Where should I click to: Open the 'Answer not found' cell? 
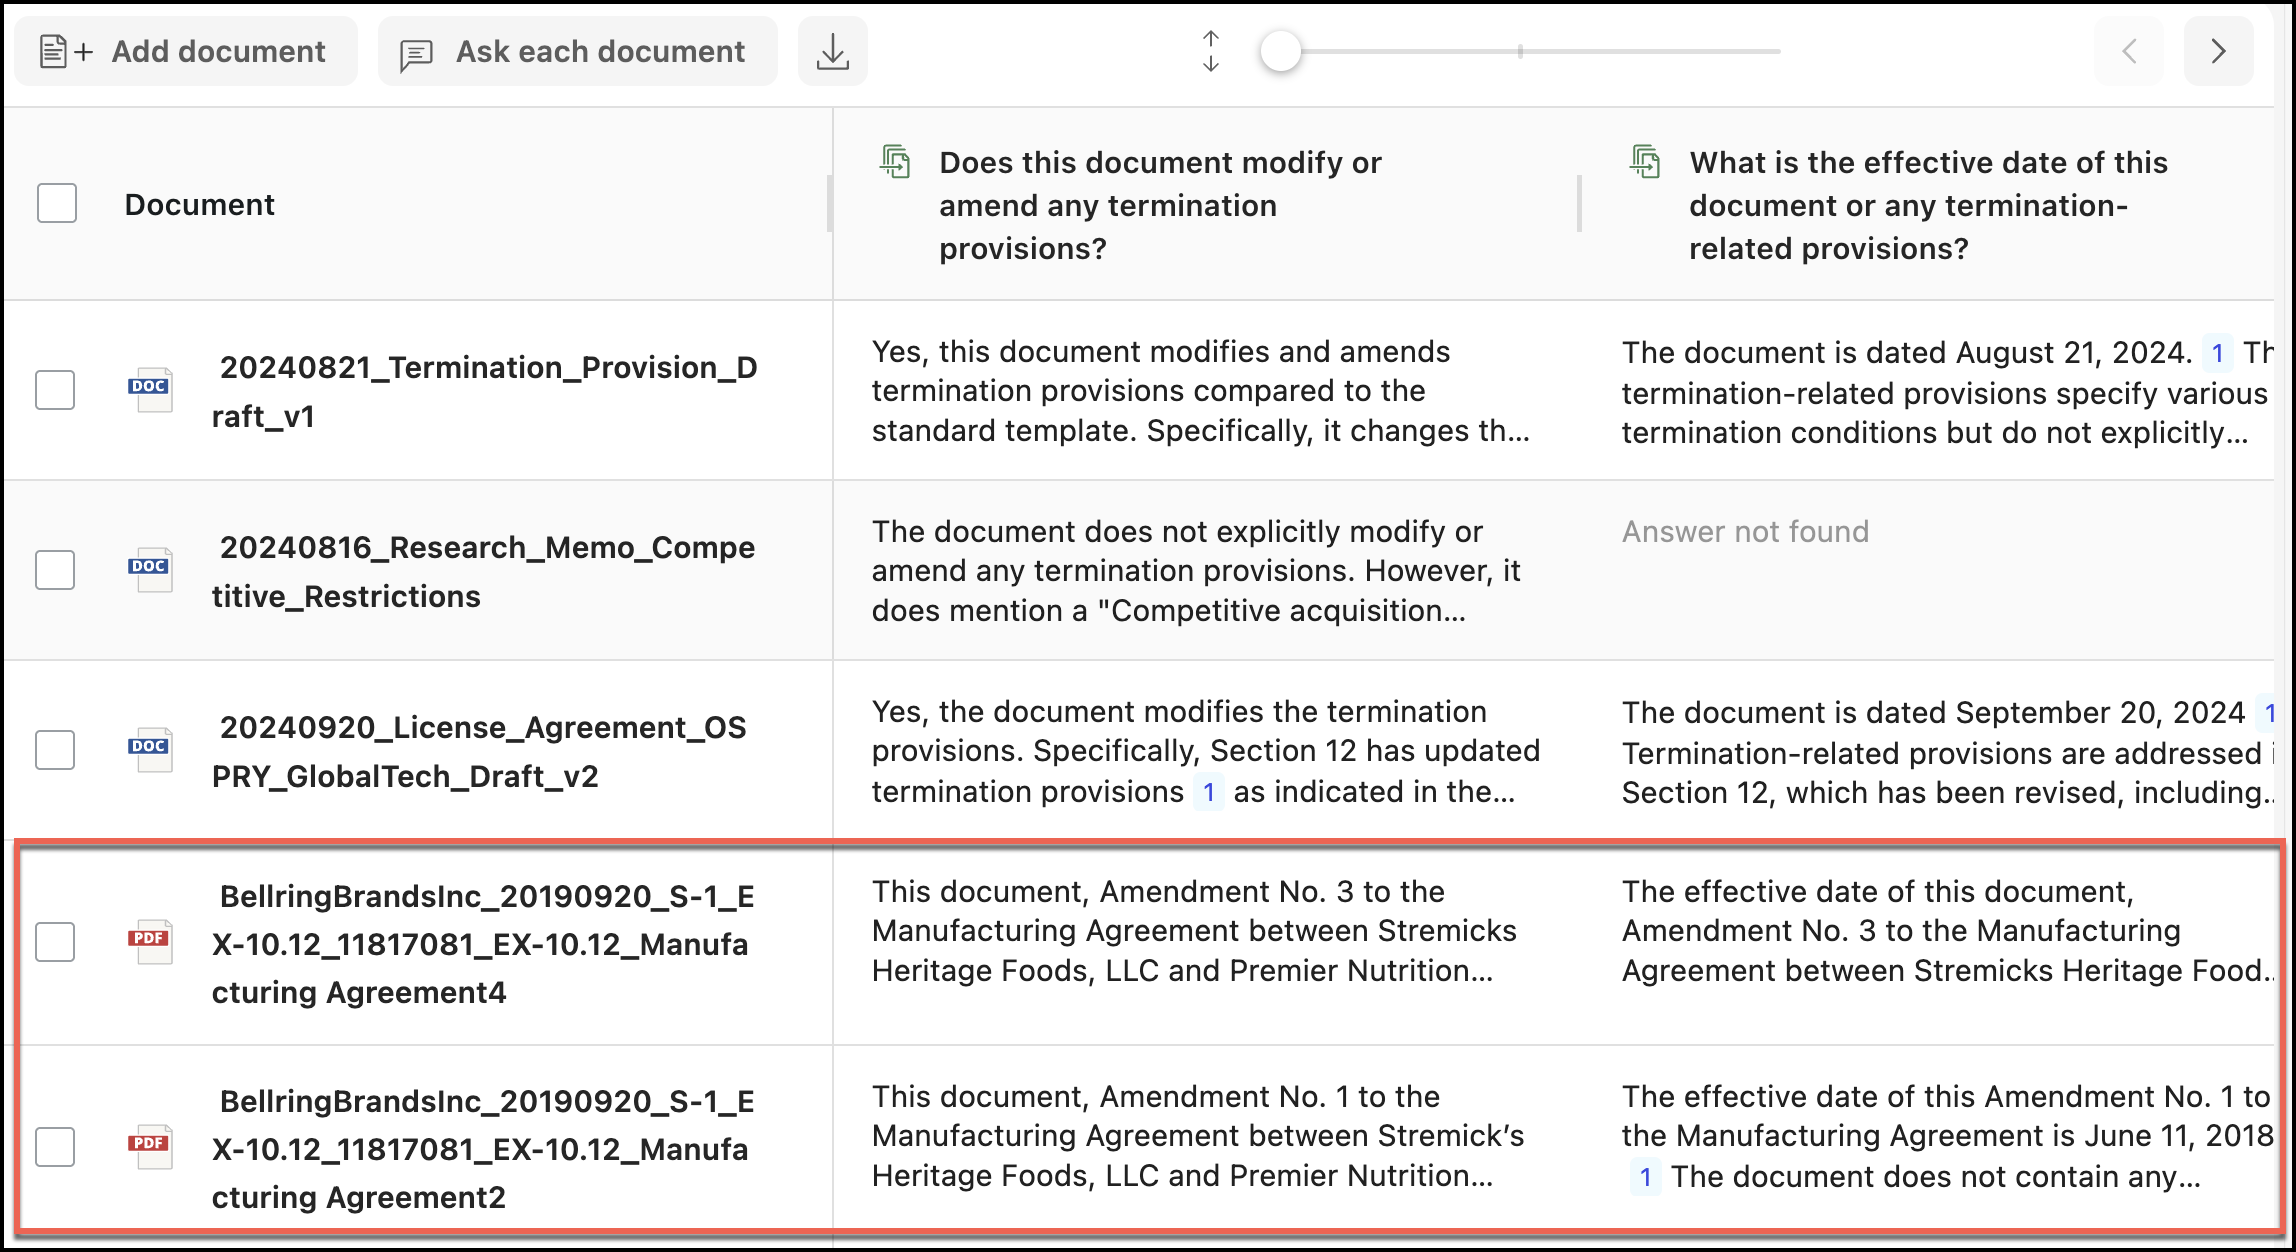pos(1745,531)
